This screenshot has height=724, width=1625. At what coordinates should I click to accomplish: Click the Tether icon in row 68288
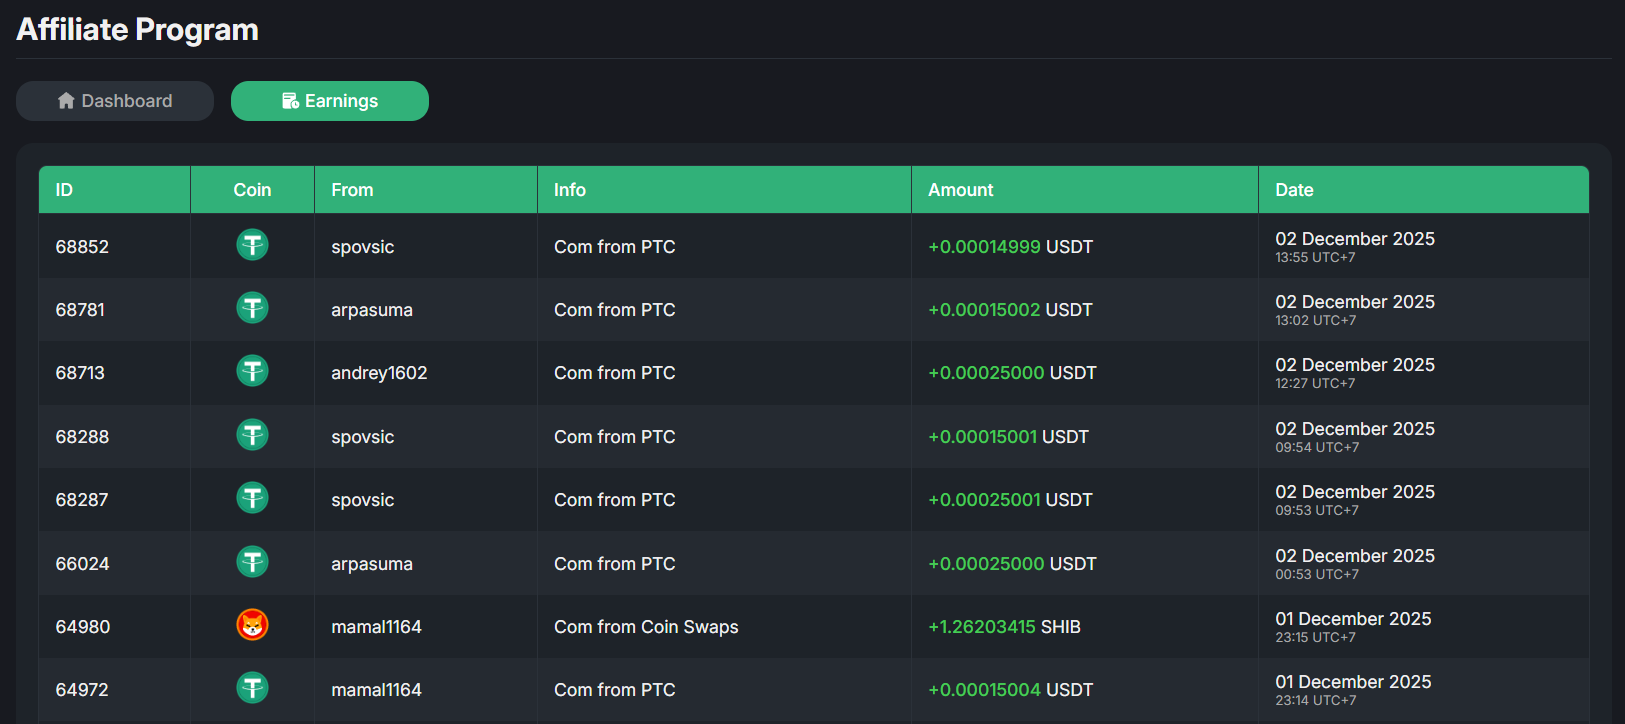click(252, 435)
